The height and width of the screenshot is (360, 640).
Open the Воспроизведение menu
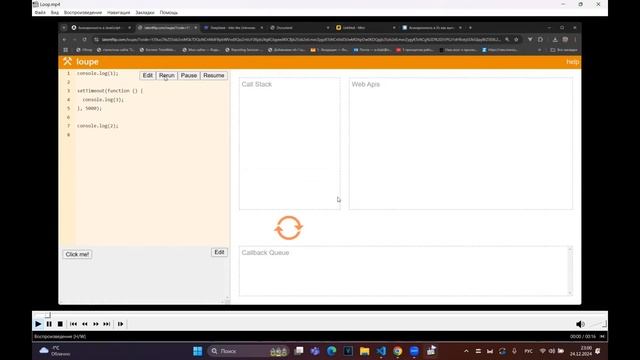pyautogui.click(x=83, y=13)
